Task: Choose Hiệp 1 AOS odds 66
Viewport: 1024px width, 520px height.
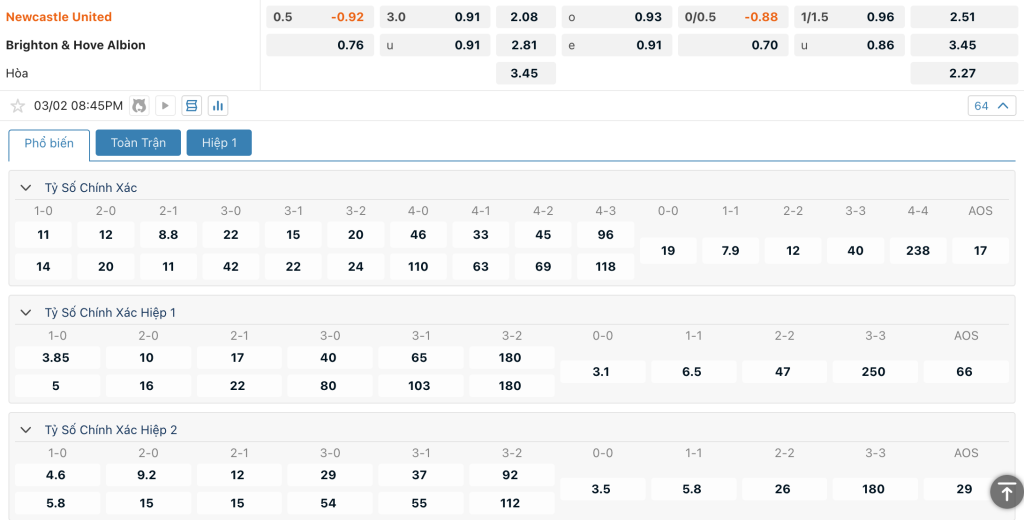Action: 965,372
